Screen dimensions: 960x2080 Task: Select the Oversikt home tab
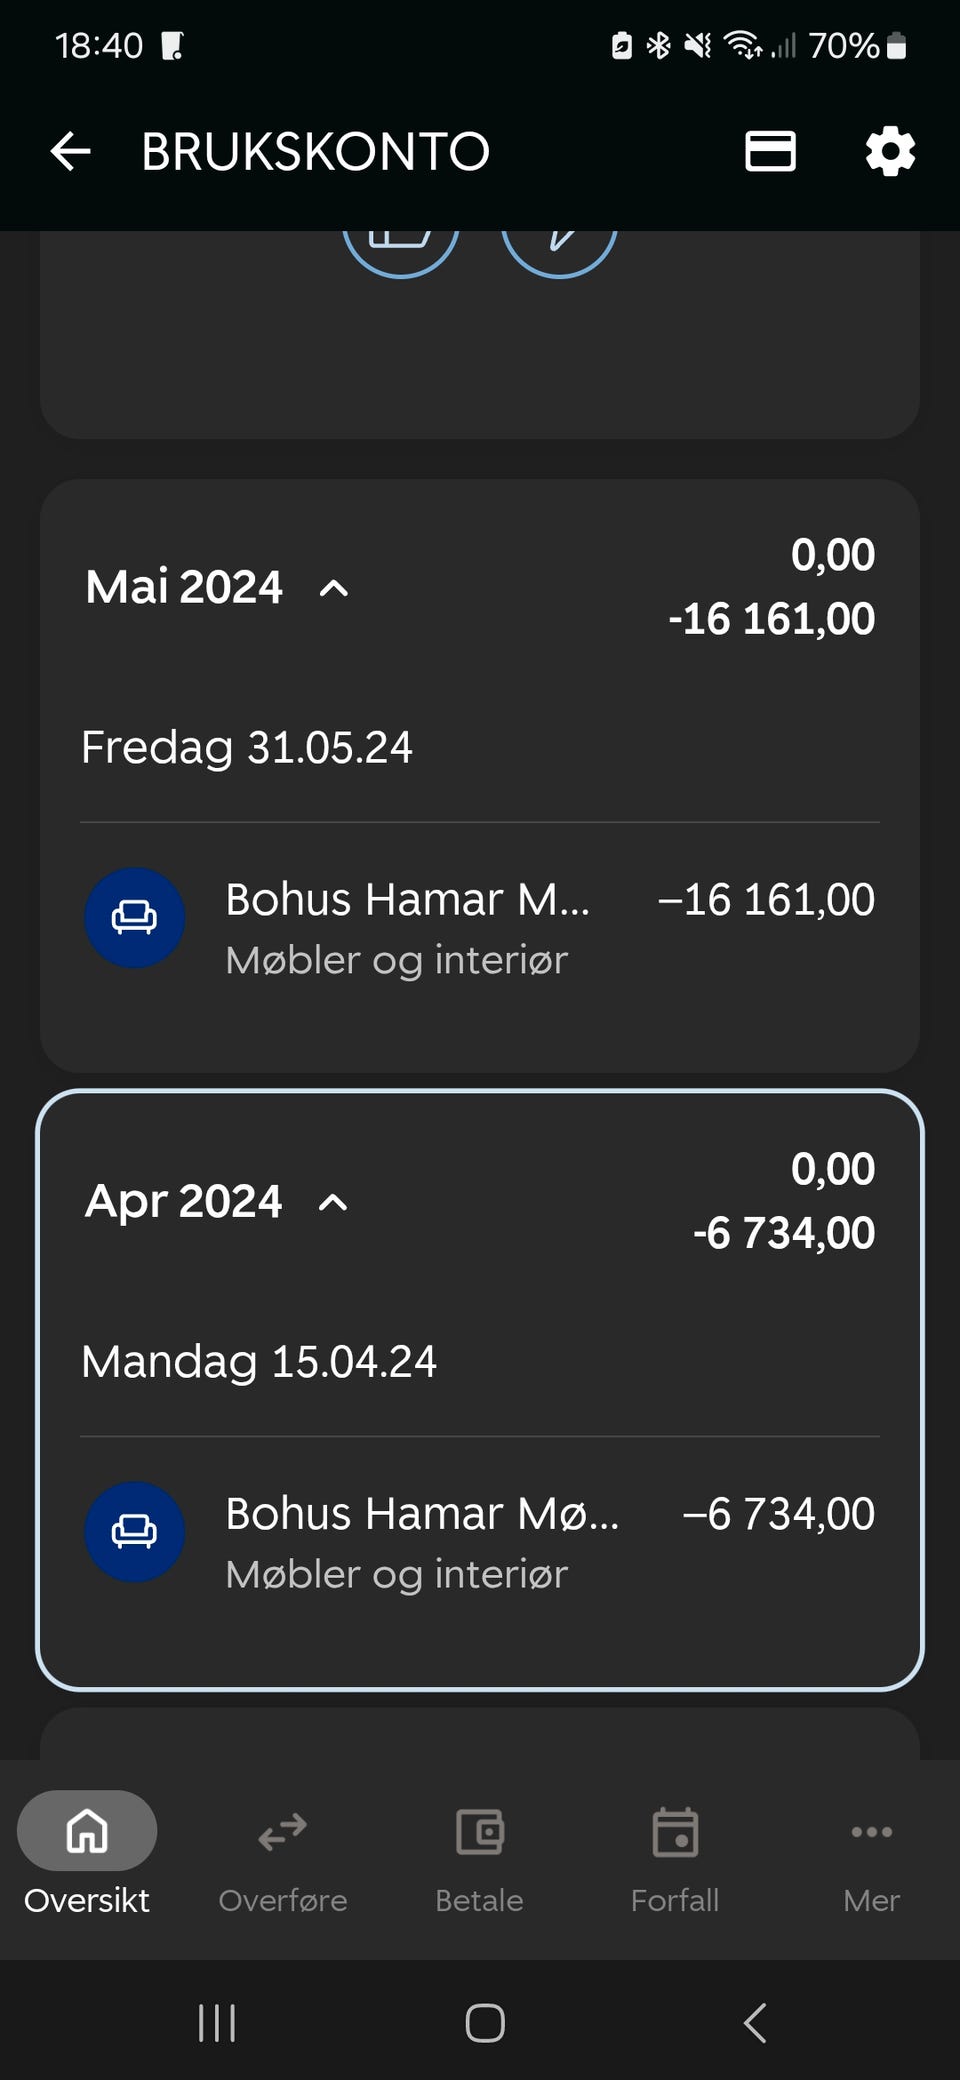click(87, 1855)
